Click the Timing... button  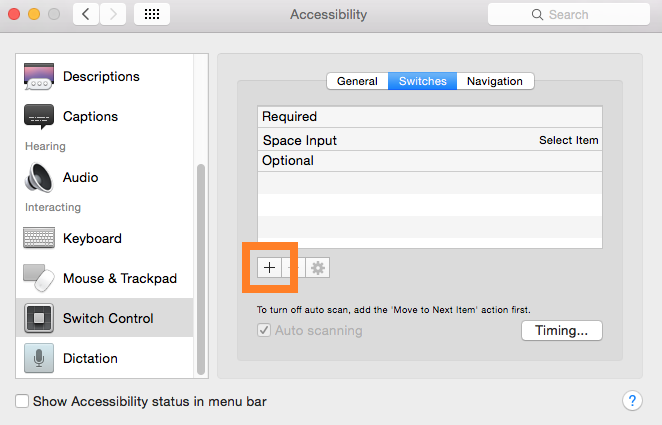point(561,330)
